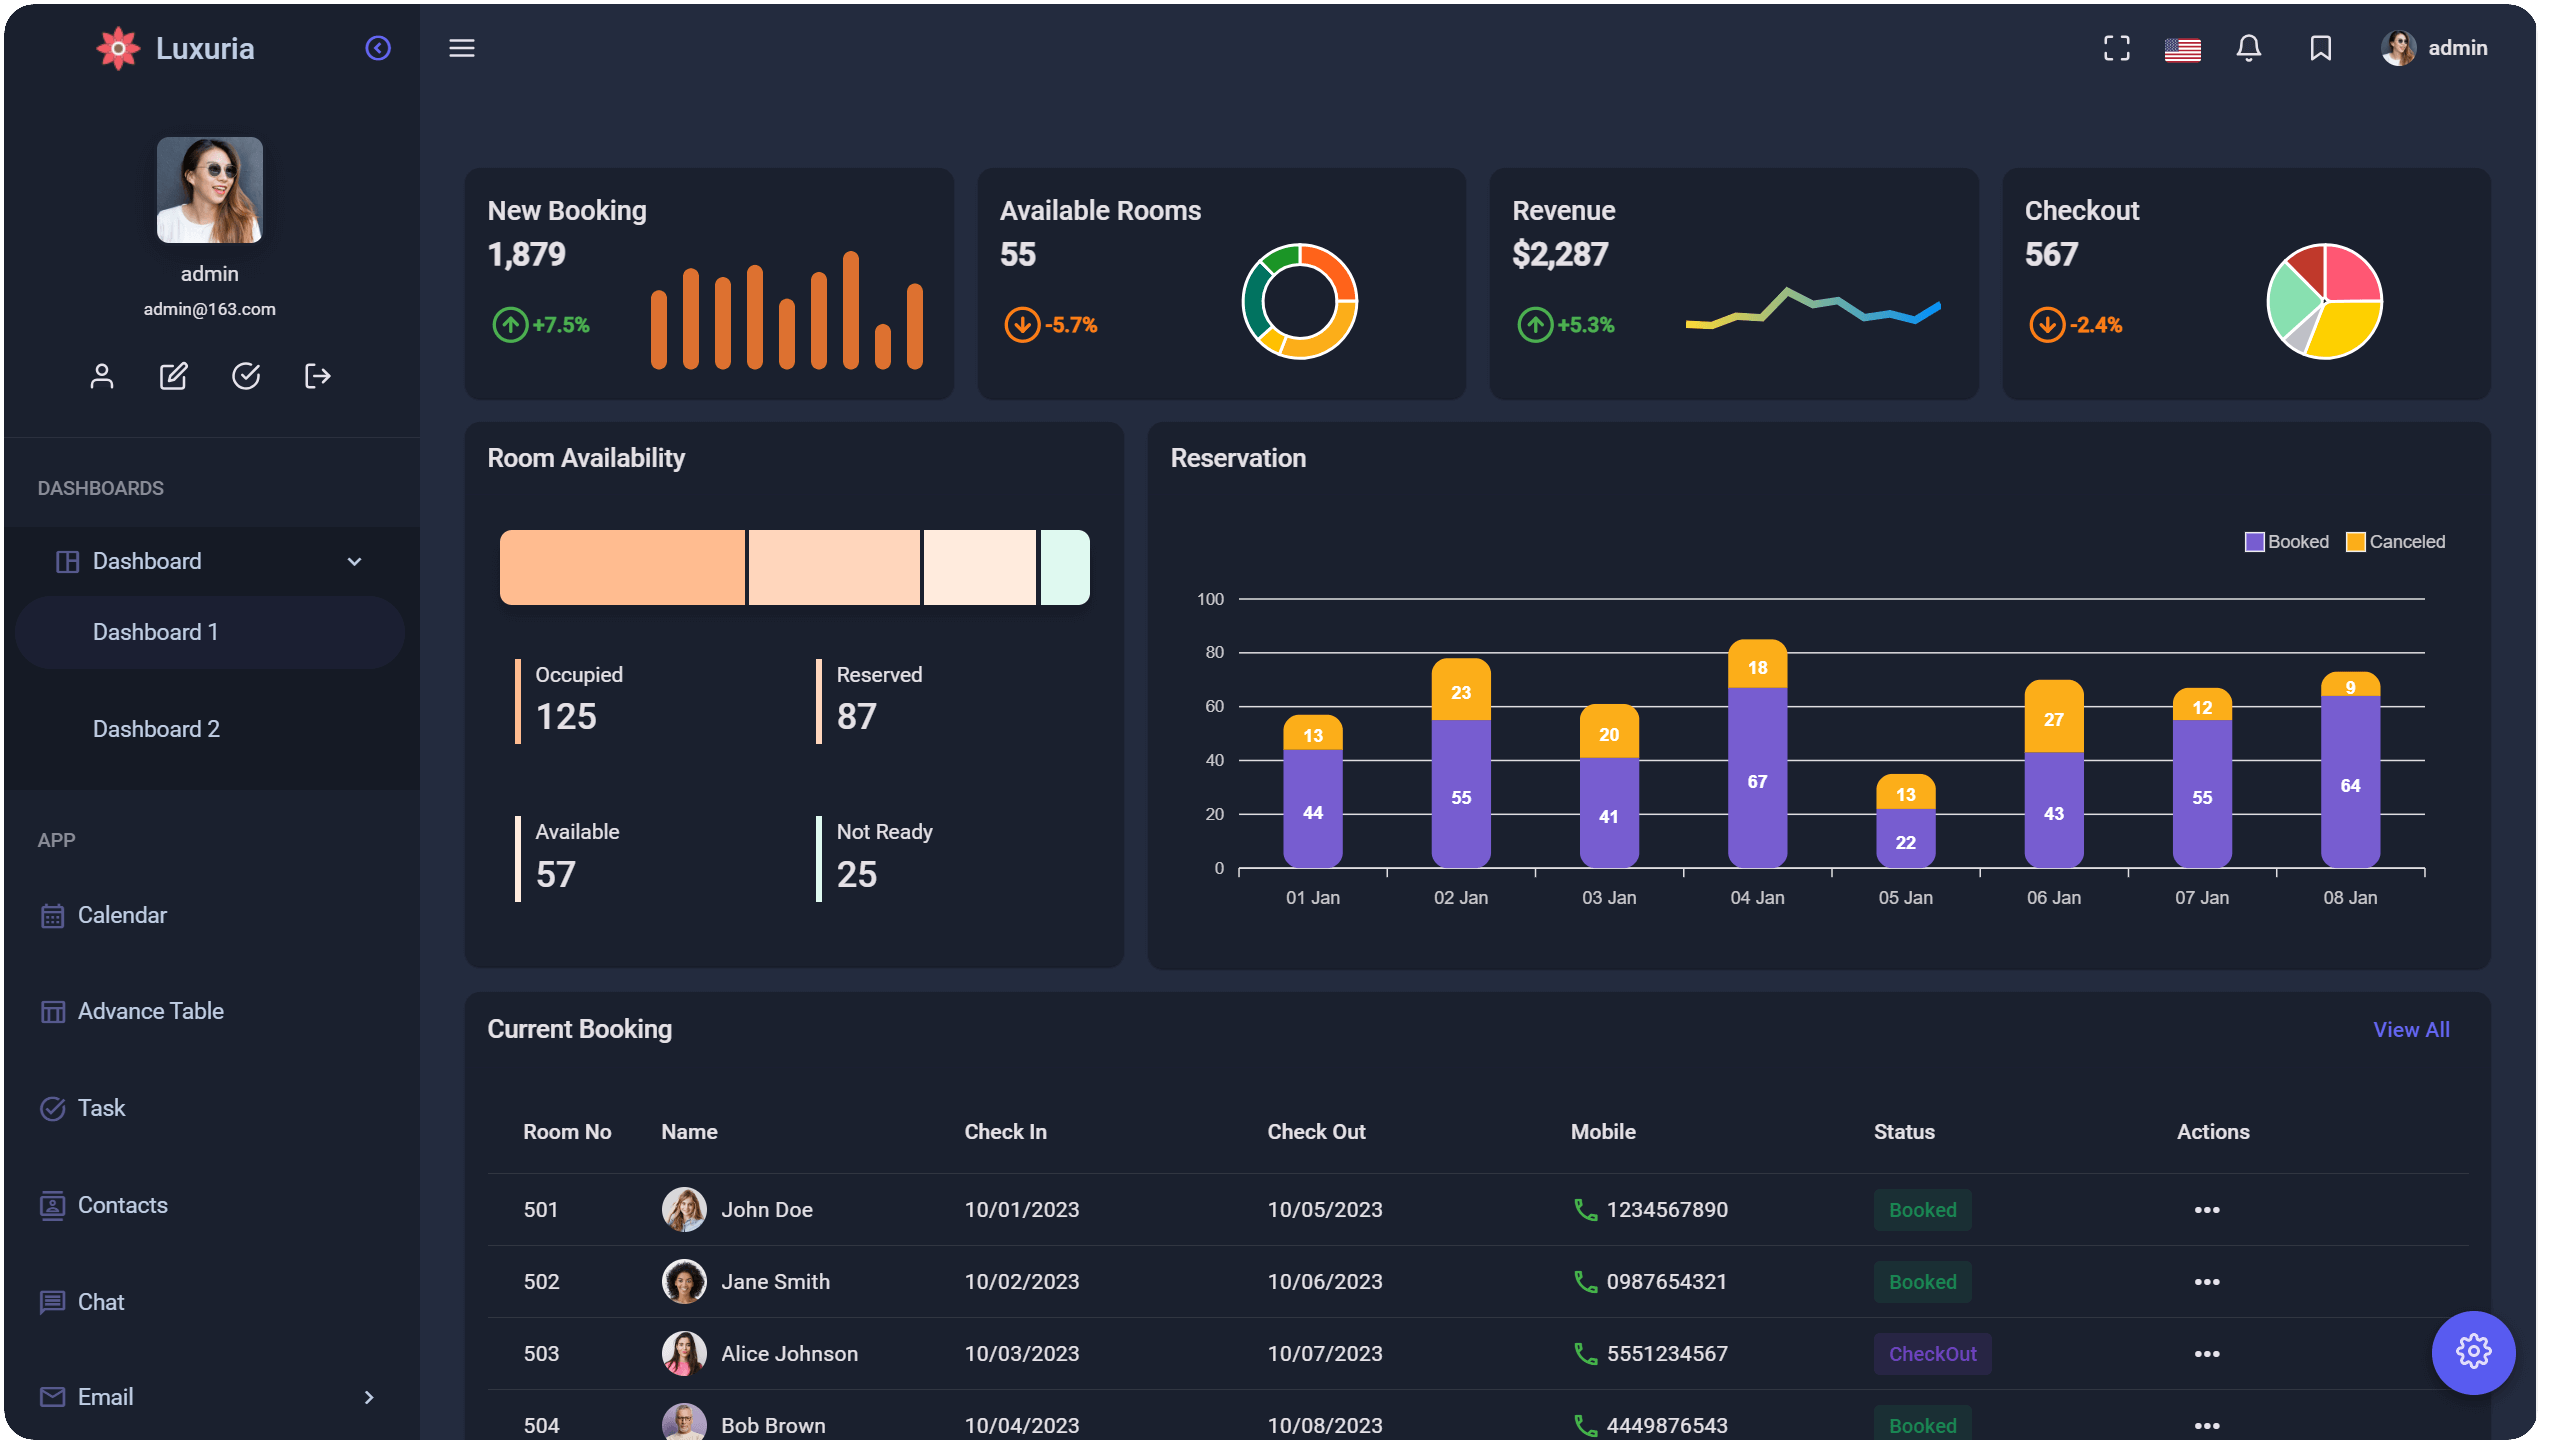2560x1440 pixels.
Task: Enter fullscreen mode via the expand icon
Action: click(2116, 47)
